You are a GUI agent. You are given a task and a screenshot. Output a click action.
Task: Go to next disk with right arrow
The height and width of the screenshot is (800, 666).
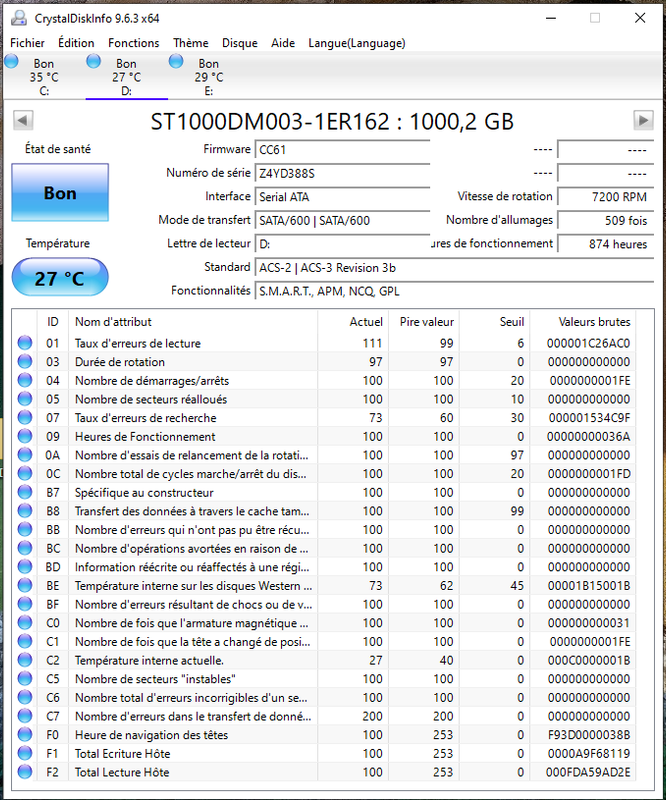click(643, 120)
